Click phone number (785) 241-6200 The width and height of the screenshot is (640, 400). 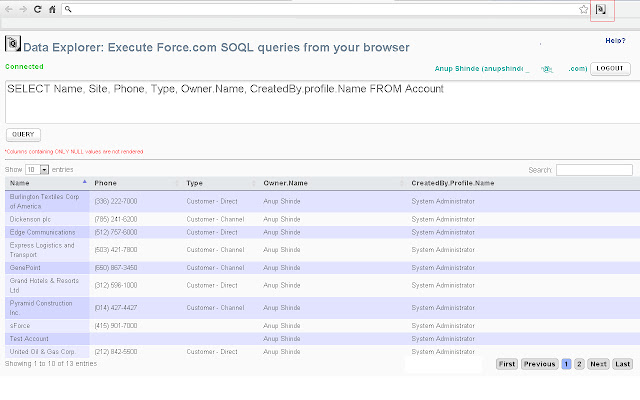point(116,219)
